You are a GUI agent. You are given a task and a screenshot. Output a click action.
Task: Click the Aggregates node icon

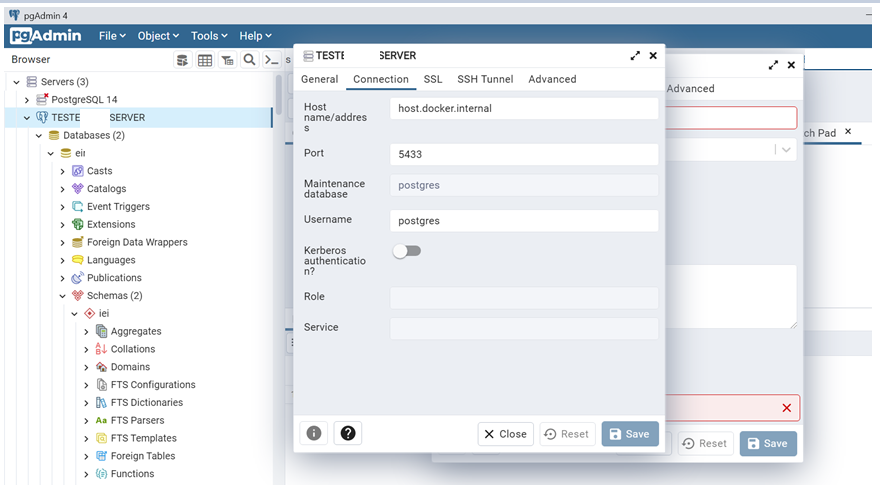(x=101, y=331)
